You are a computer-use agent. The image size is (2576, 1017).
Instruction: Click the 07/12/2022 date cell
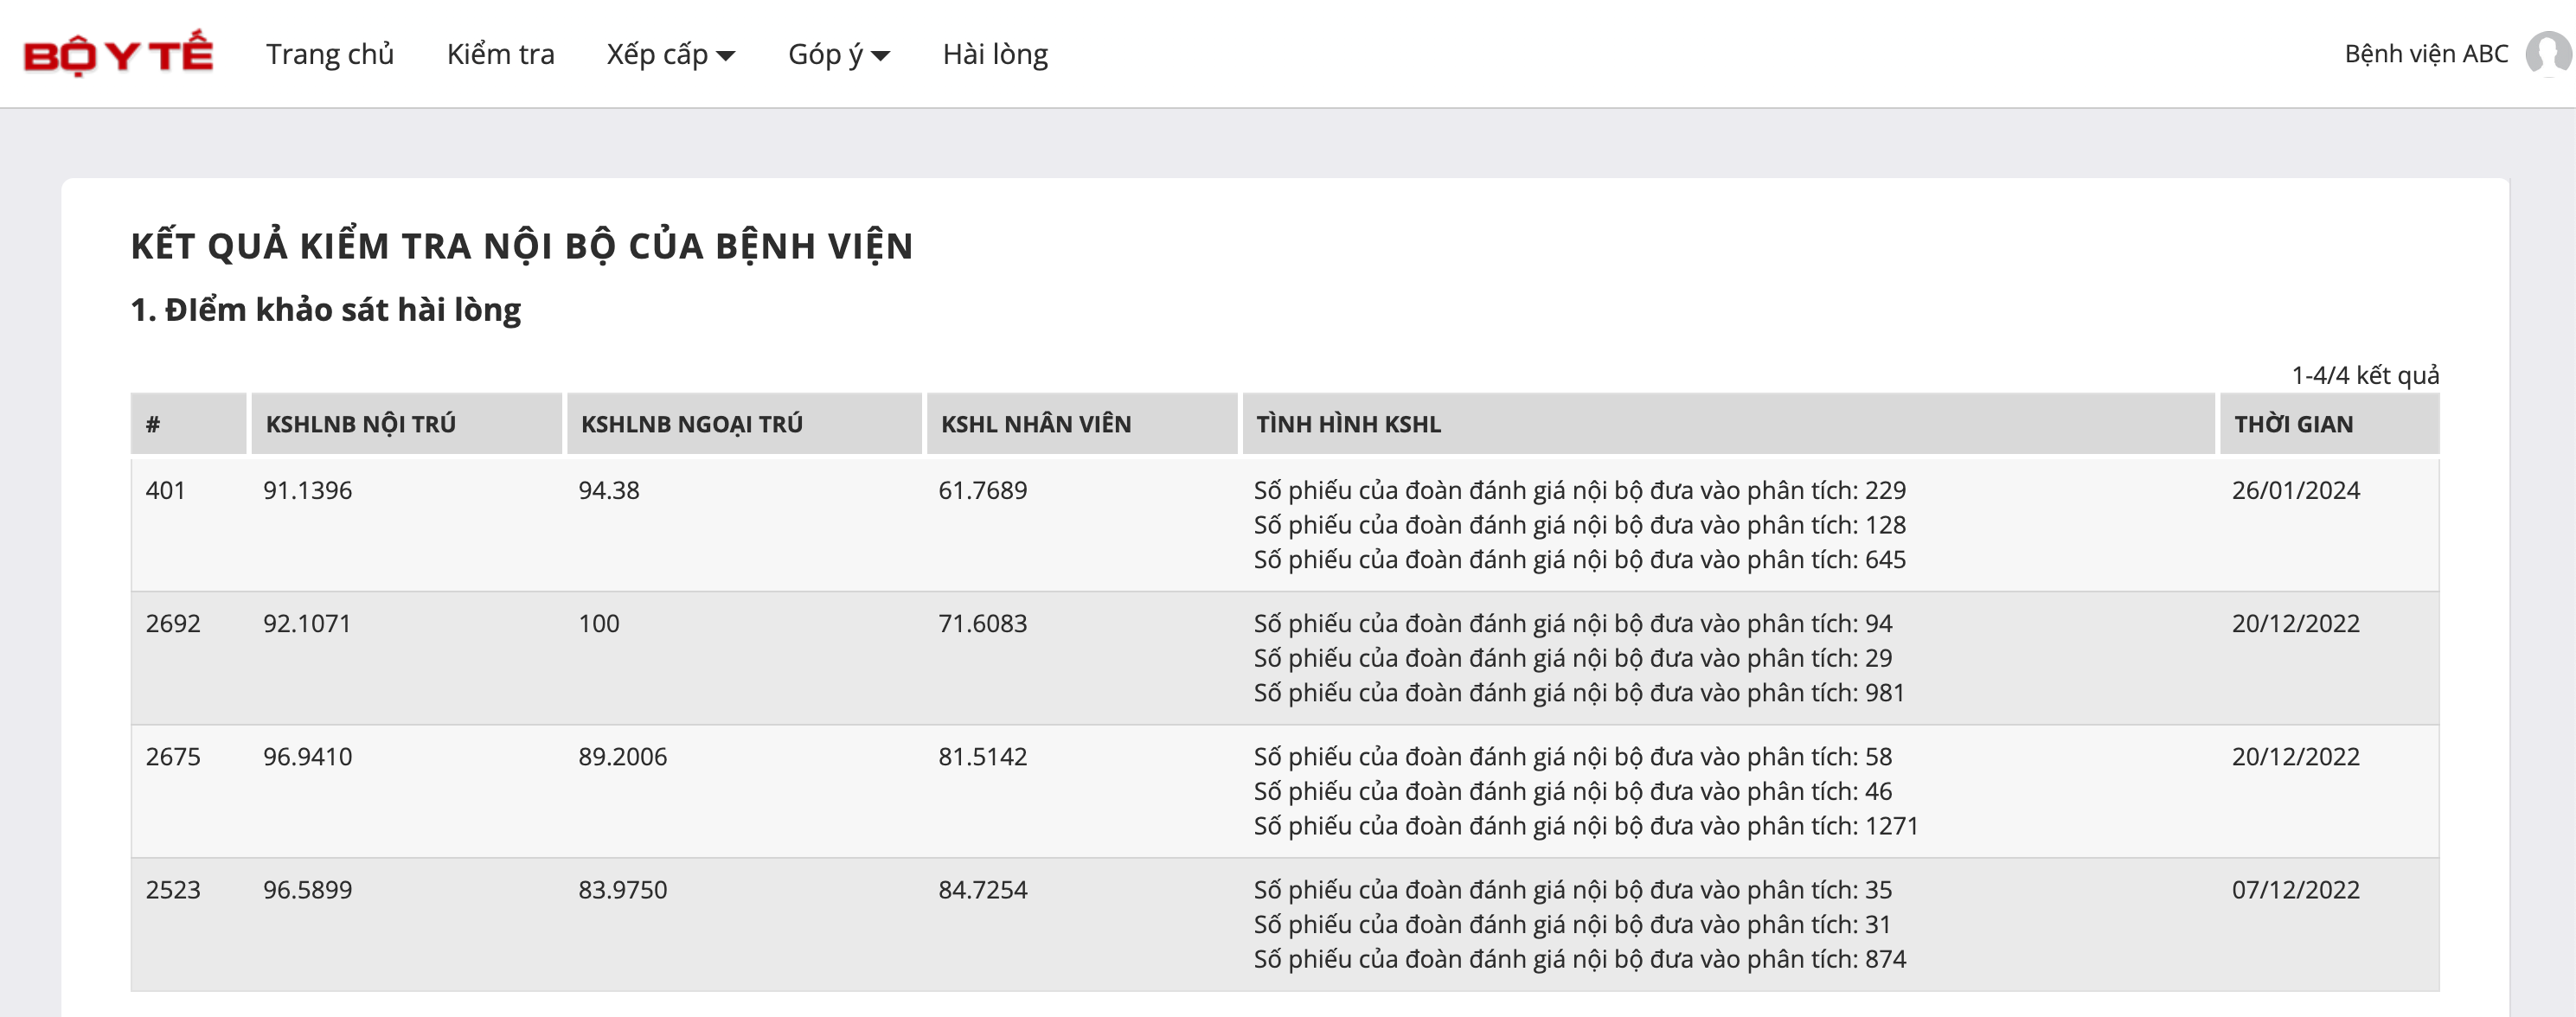tap(2295, 889)
